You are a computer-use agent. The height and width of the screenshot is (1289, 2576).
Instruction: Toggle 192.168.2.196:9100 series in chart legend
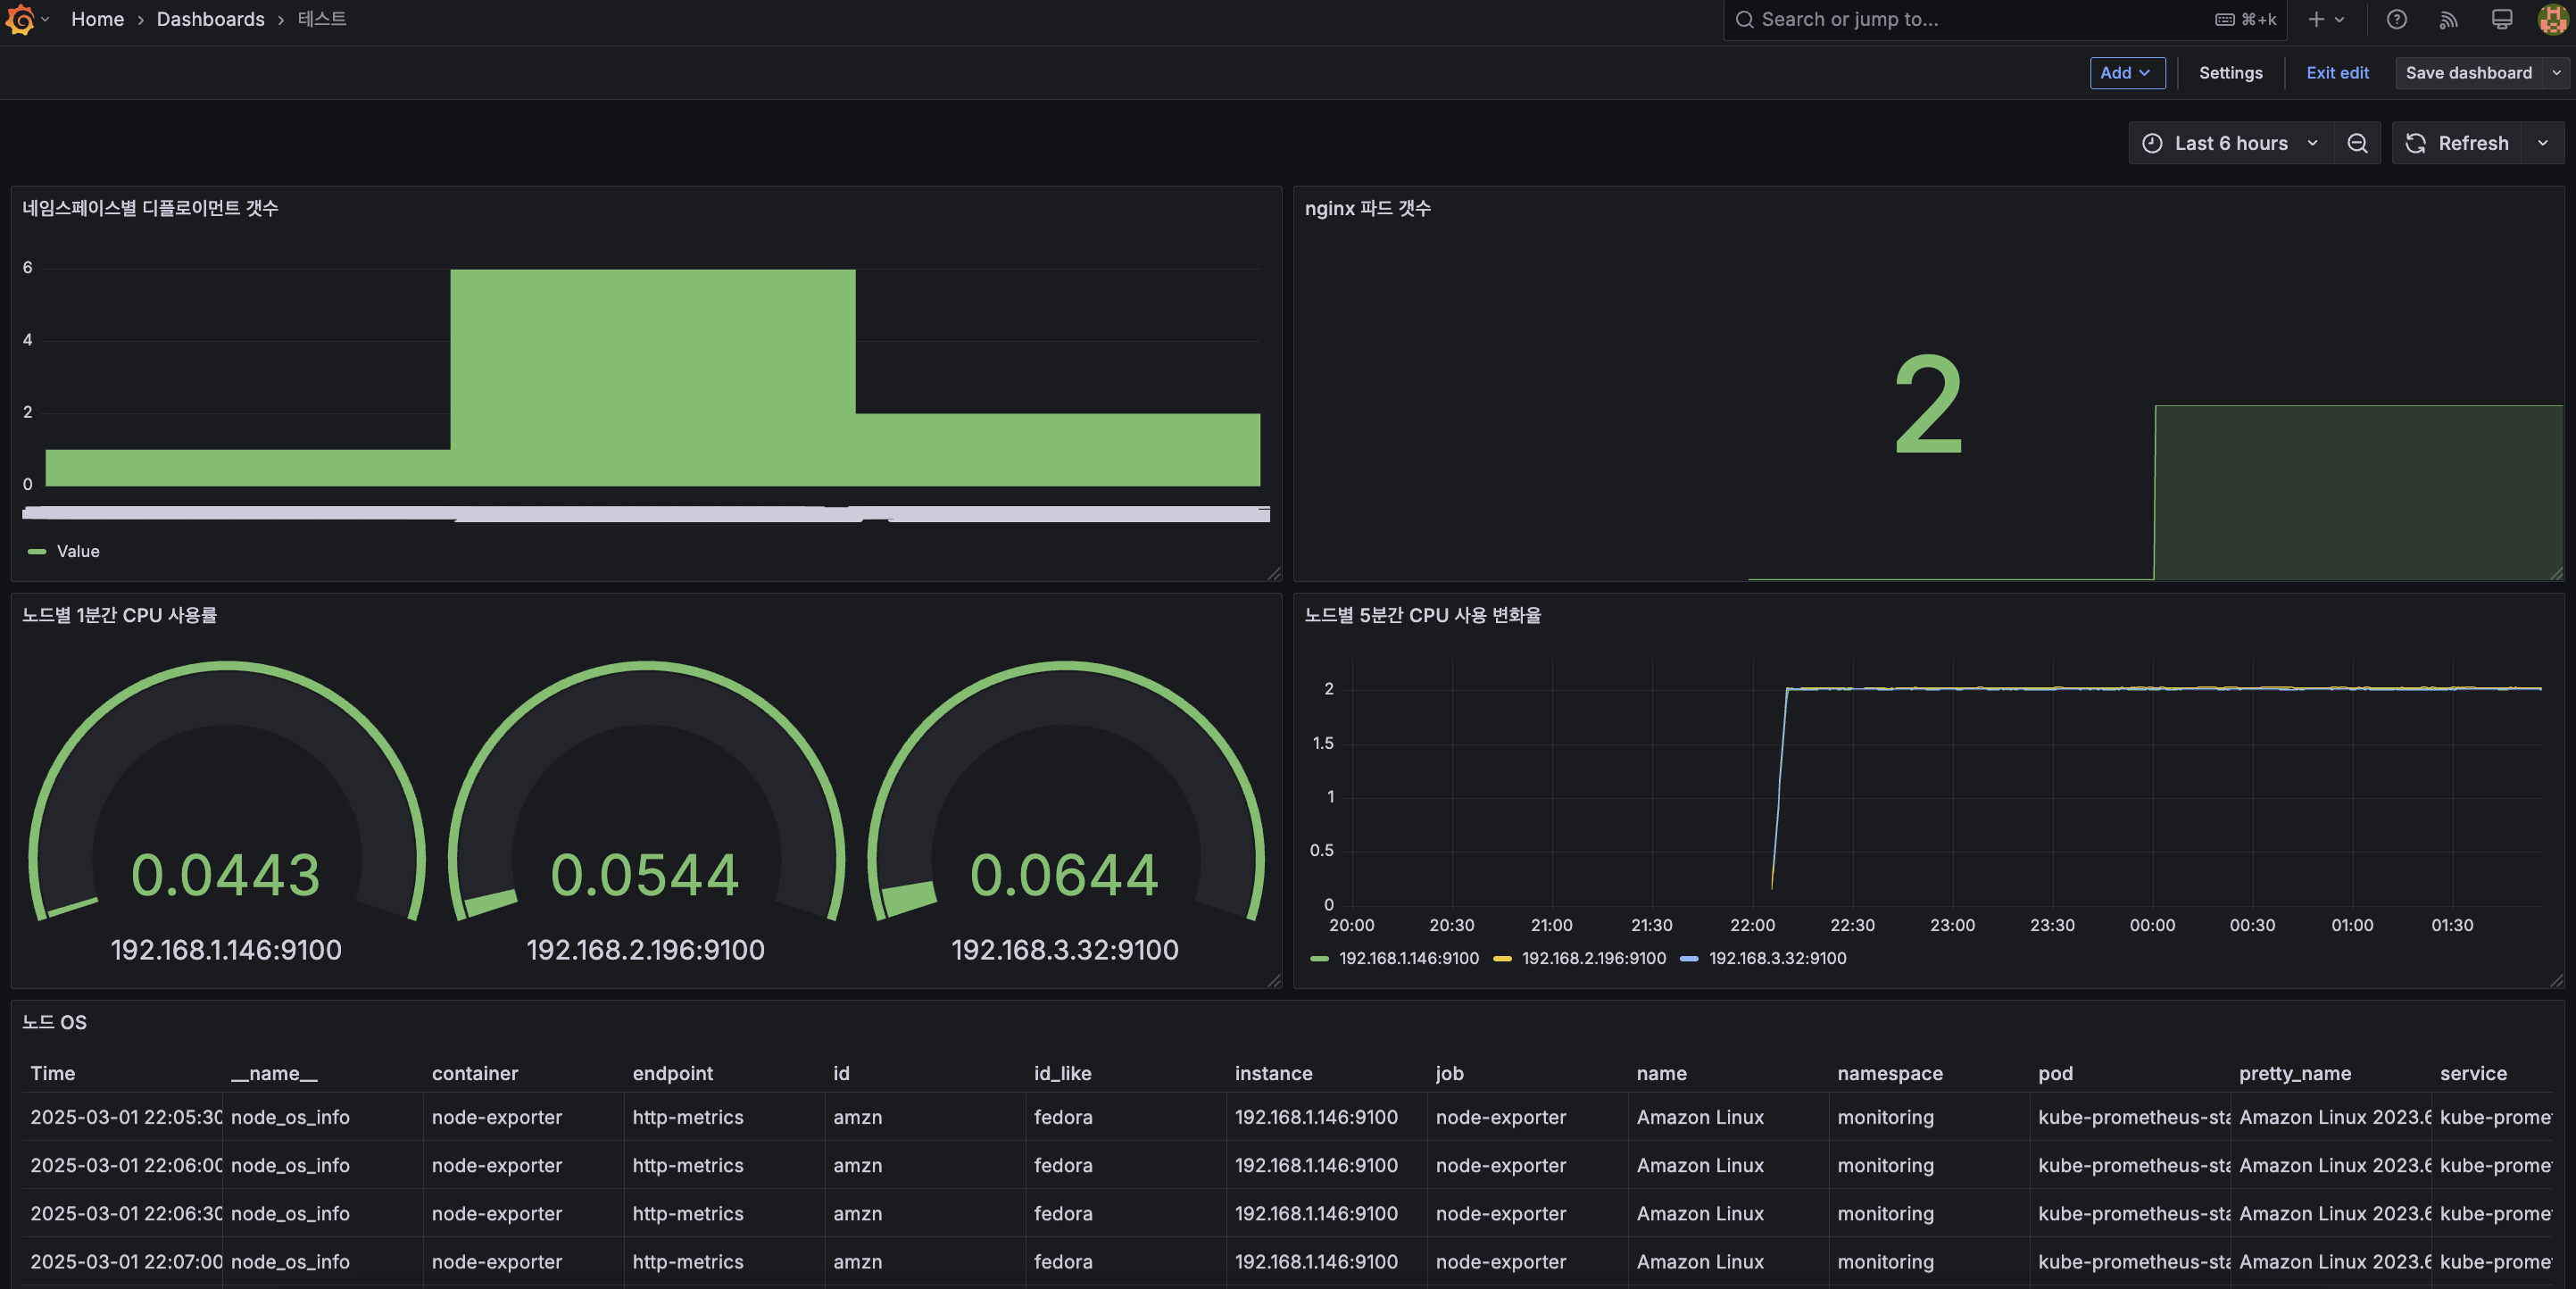point(1593,958)
